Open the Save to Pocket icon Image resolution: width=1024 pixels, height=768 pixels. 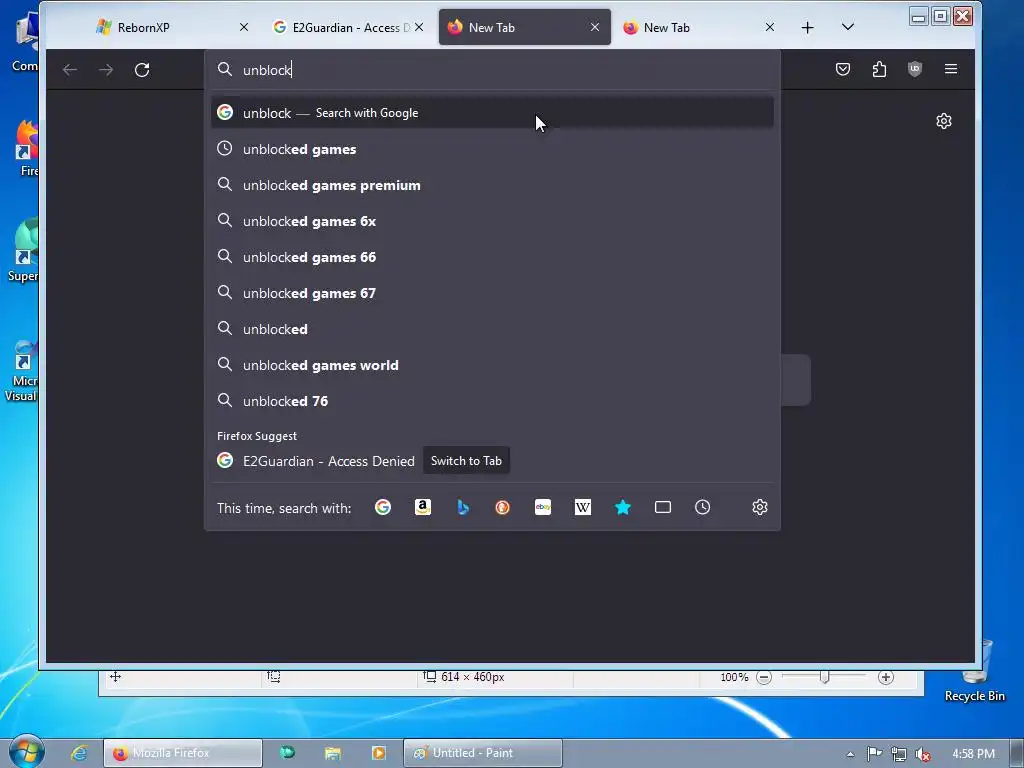pyautogui.click(x=843, y=69)
